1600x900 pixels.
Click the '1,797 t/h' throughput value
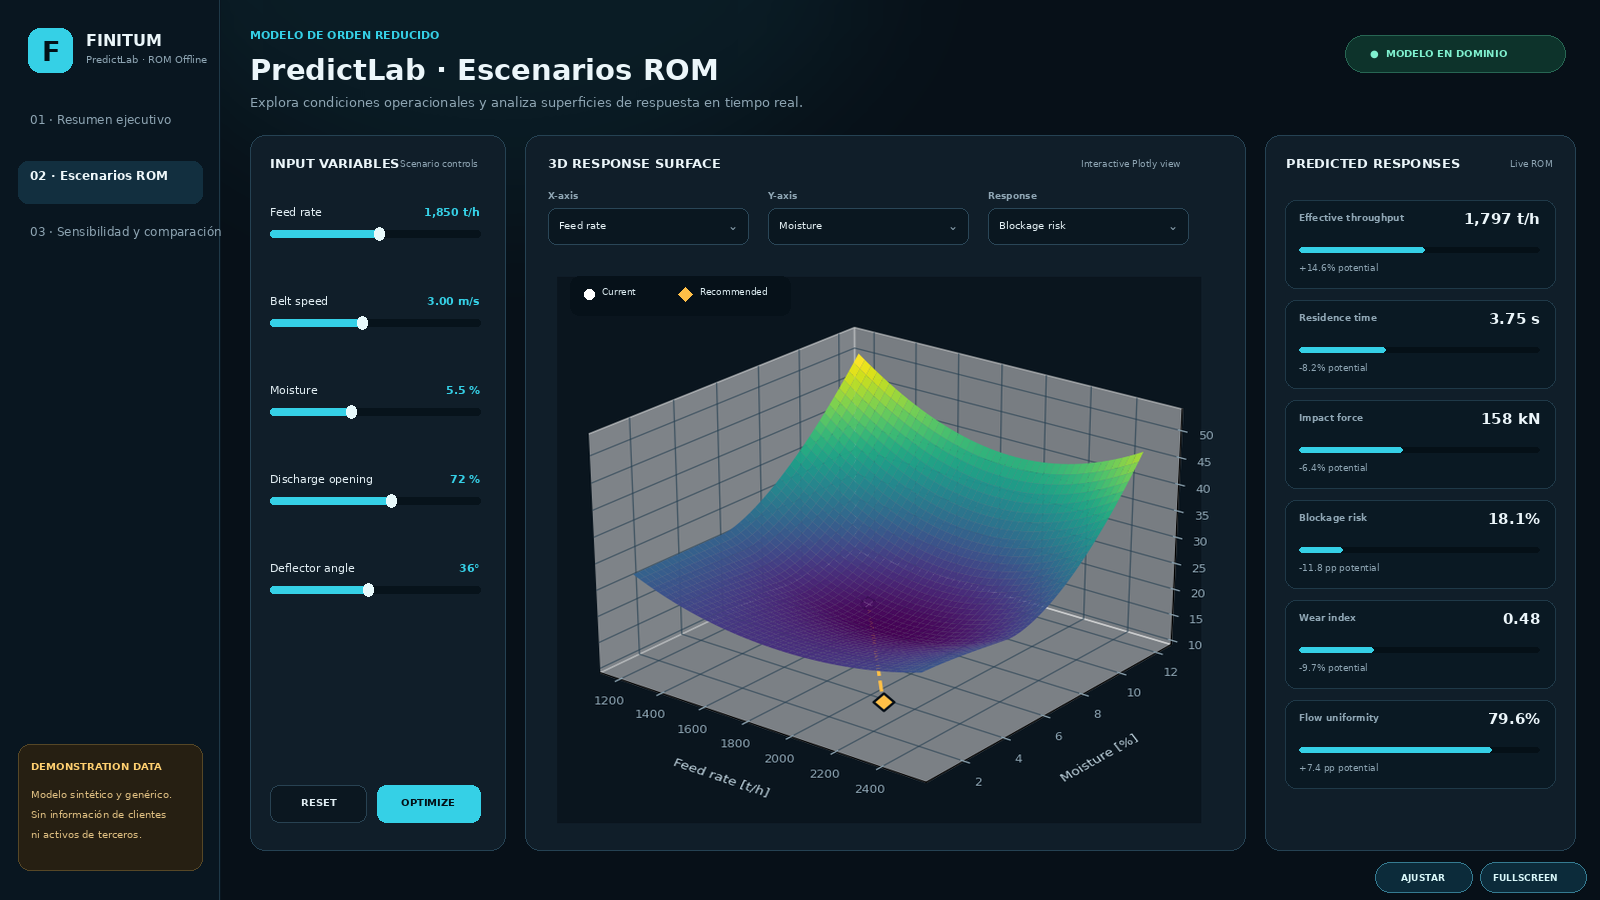tap(1502, 219)
